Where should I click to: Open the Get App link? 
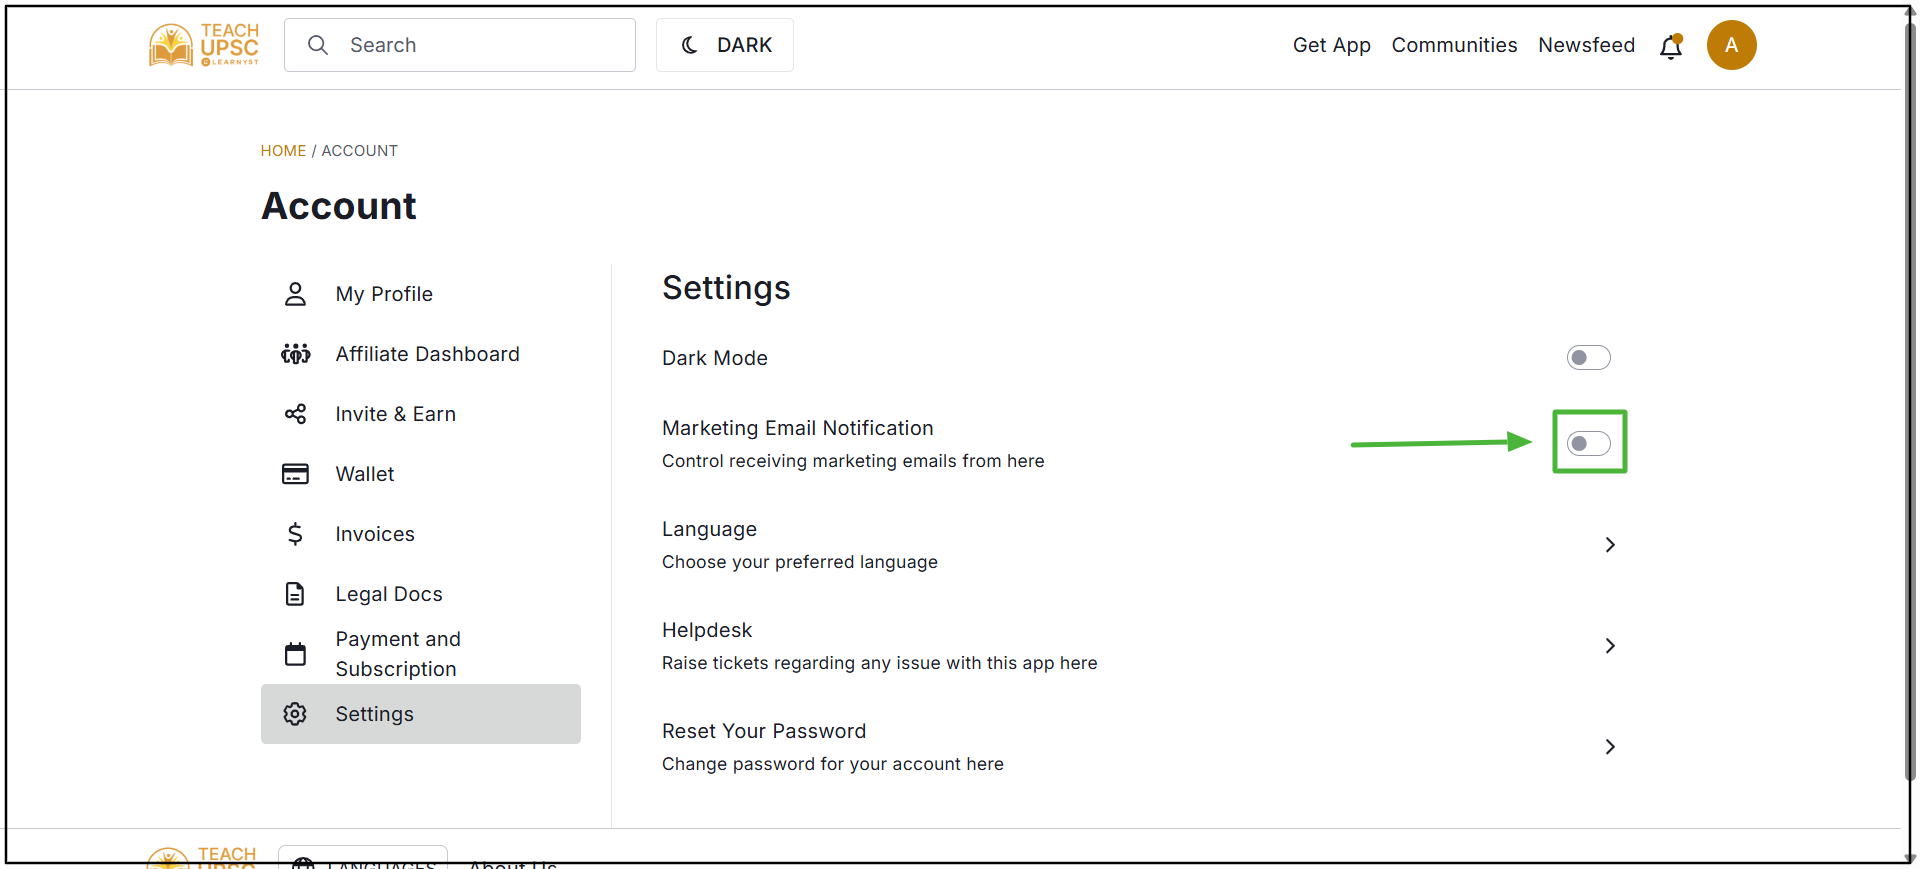1331,45
